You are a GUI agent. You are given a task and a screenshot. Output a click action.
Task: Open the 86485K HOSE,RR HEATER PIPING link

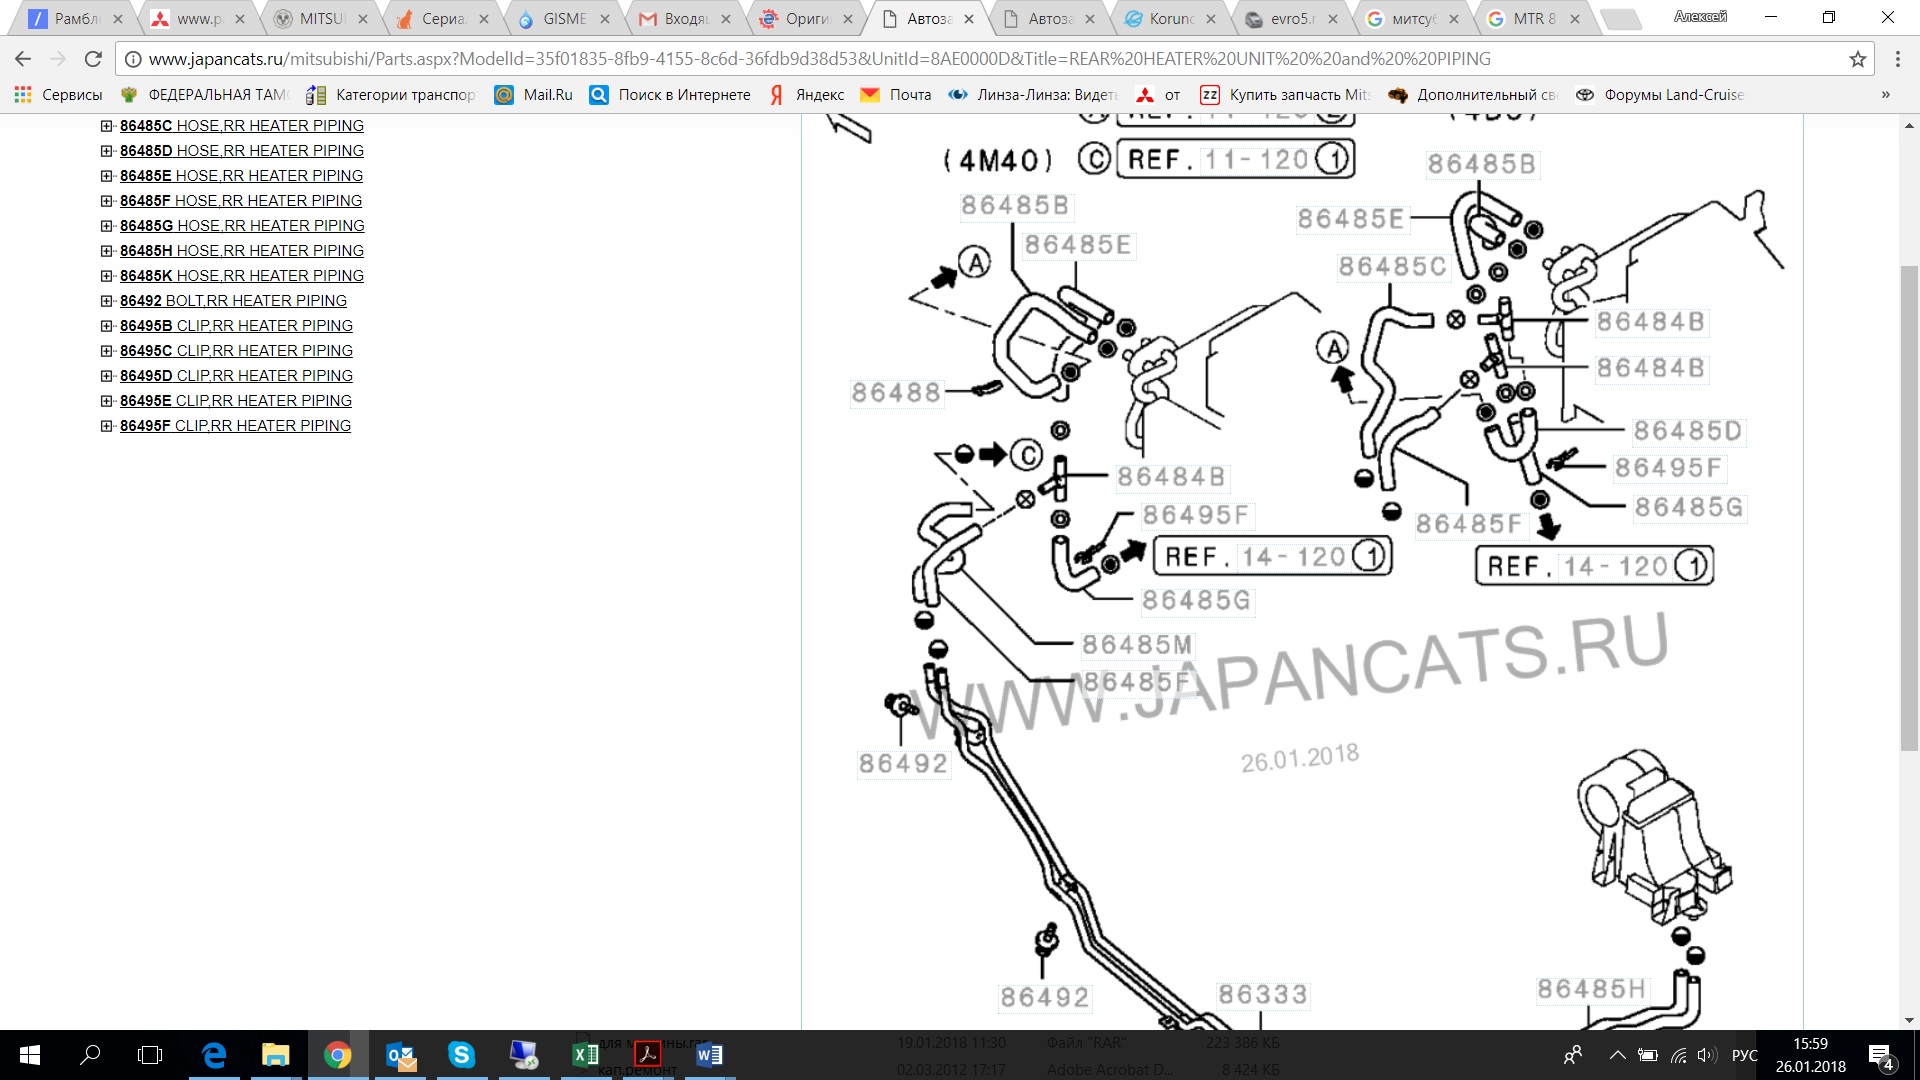point(241,276)
